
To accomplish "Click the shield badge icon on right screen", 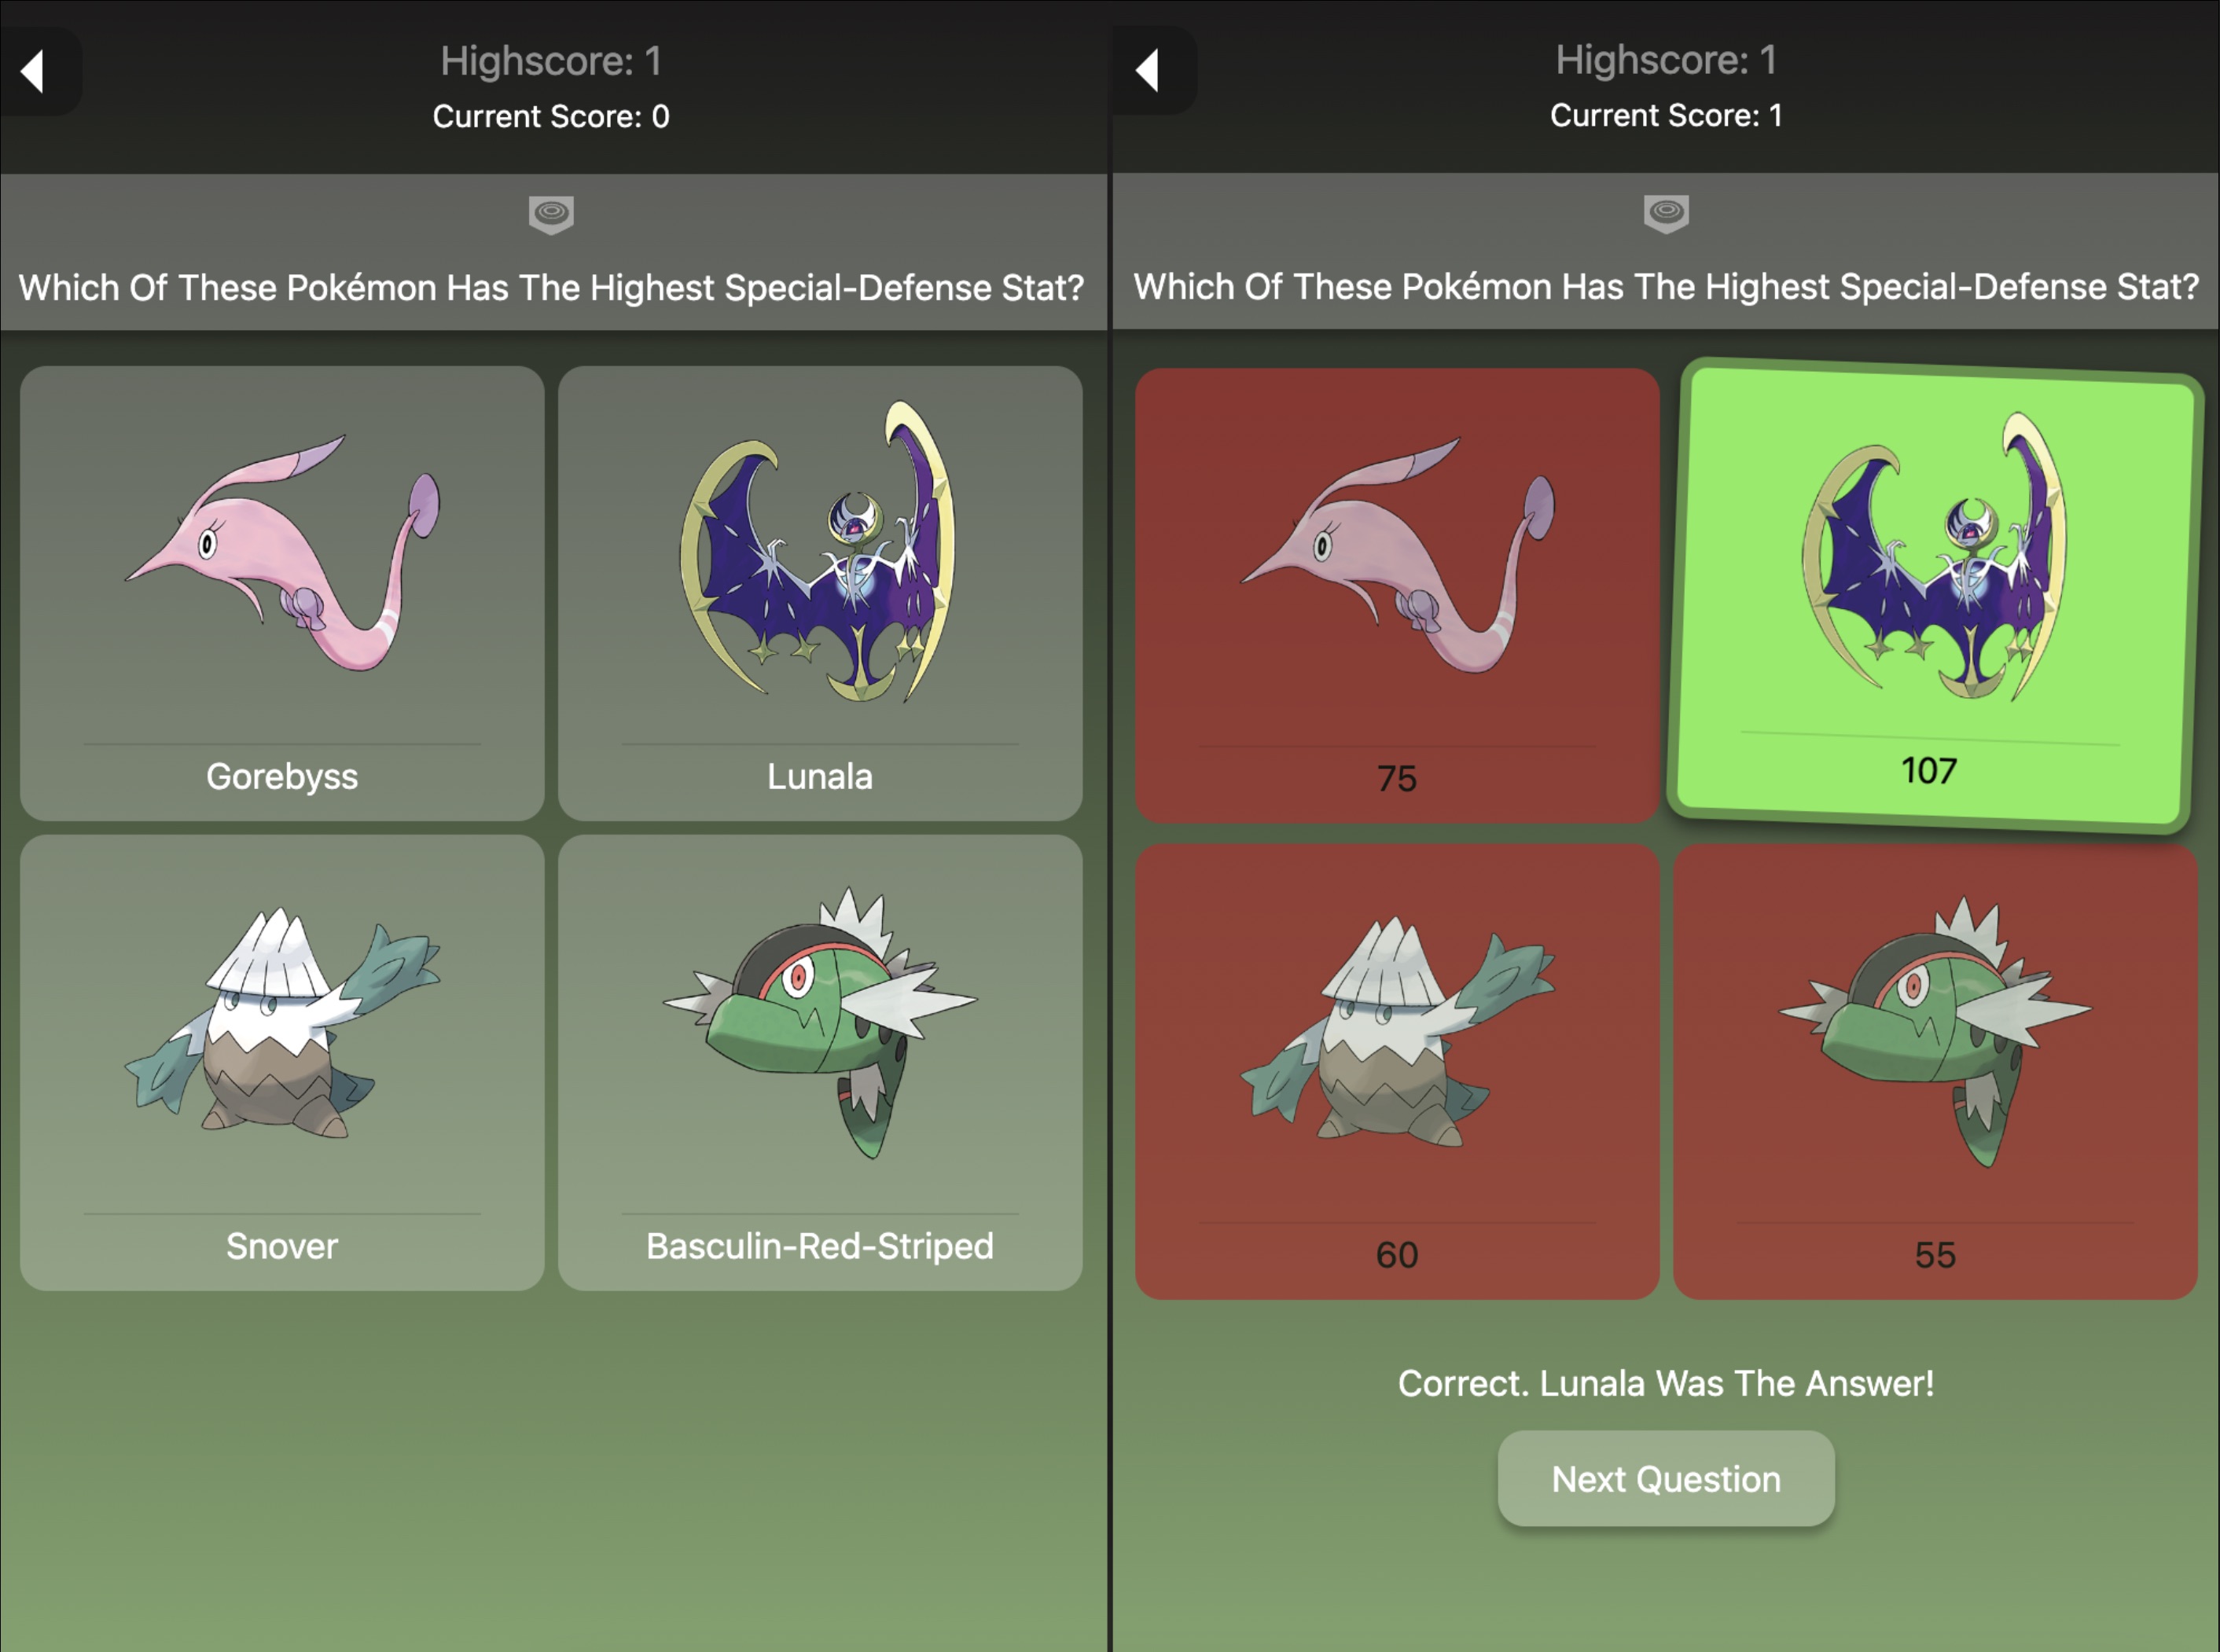I will (x=1666, y=213).
